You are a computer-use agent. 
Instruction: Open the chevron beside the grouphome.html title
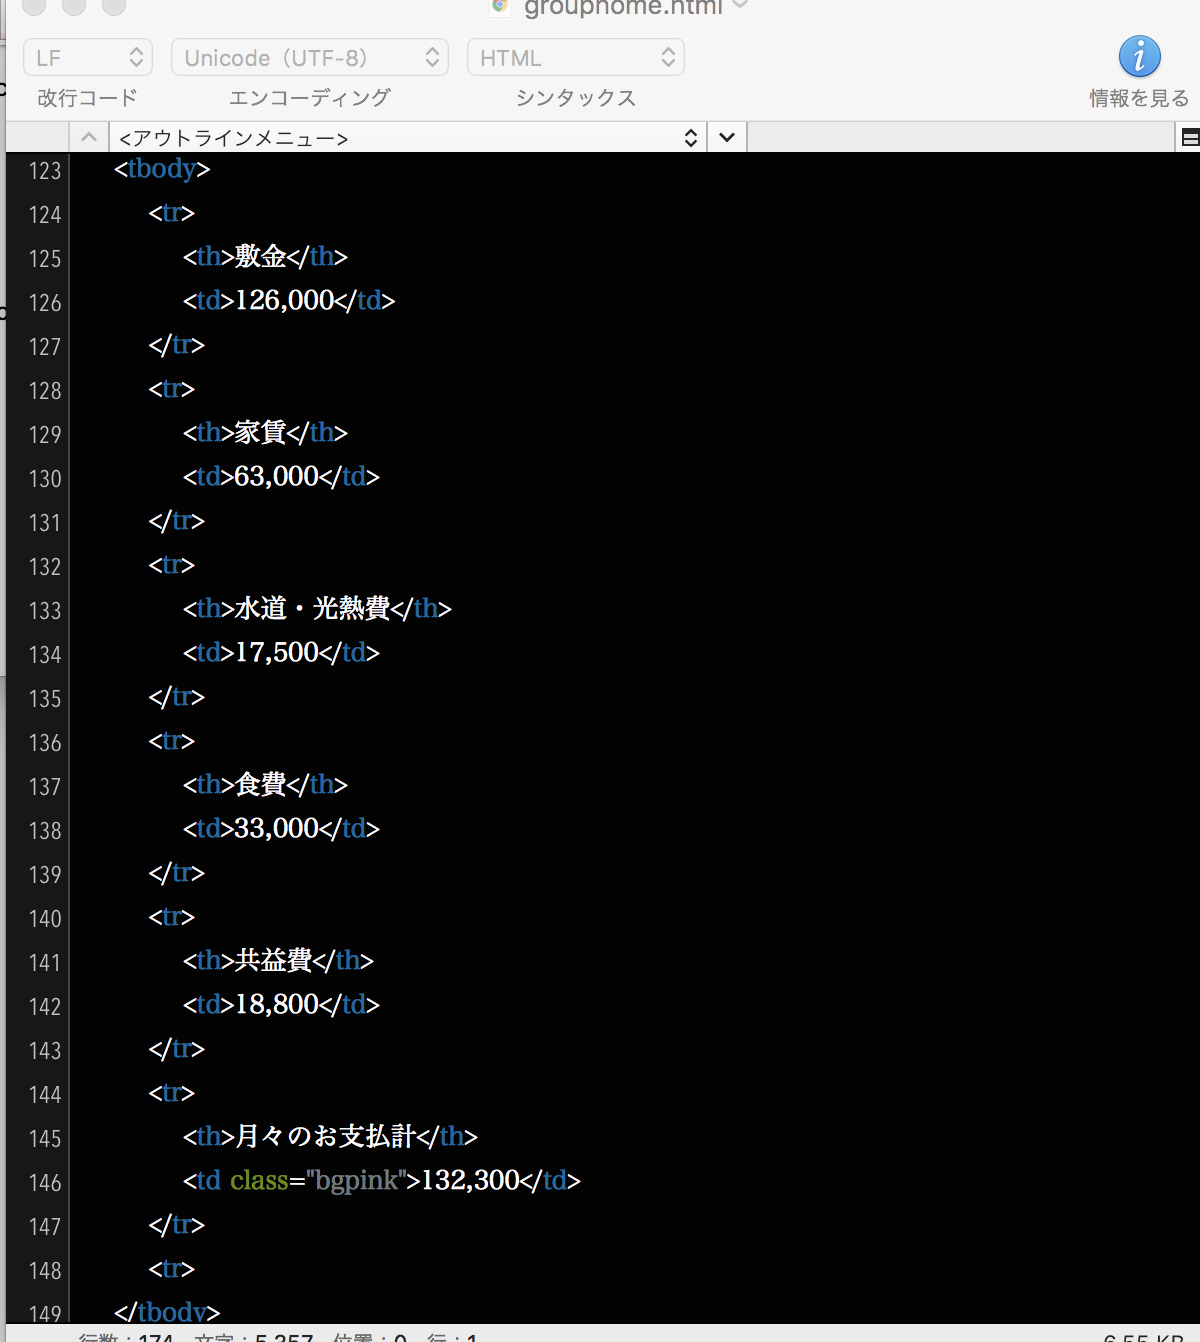[739, 6]
